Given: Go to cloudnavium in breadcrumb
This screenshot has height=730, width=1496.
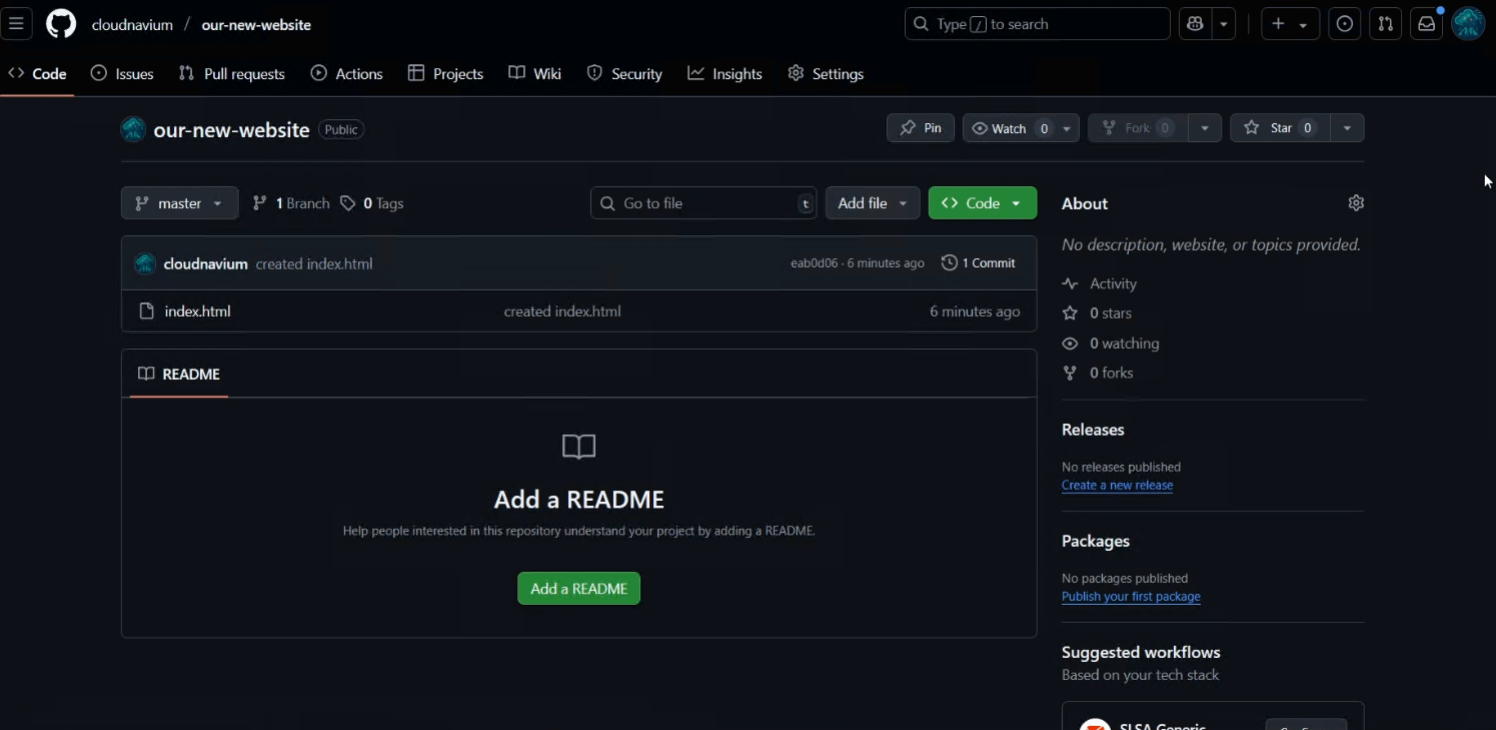Looking at the screenshot, I should click(132, 24).
